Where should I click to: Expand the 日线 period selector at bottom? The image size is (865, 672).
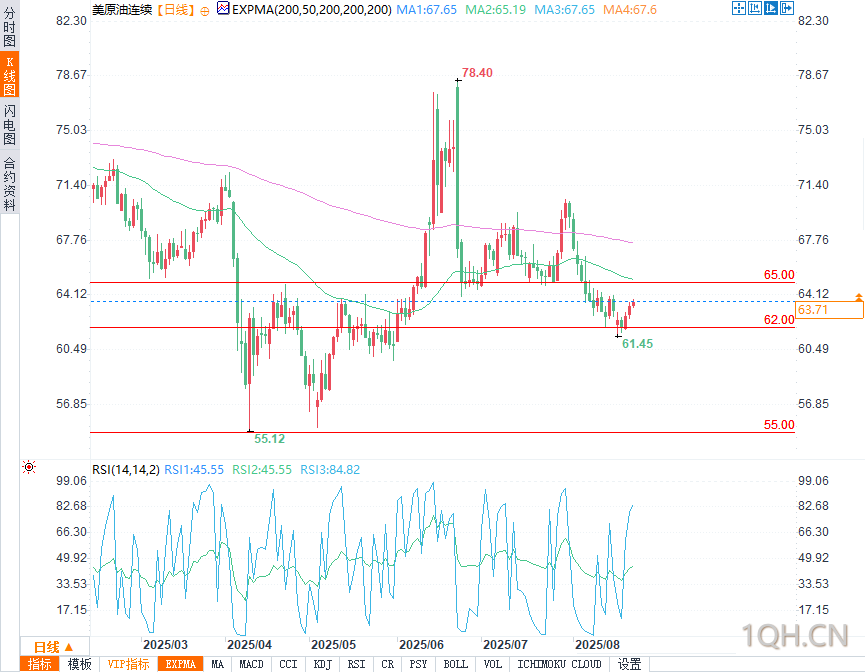[54, 647]
